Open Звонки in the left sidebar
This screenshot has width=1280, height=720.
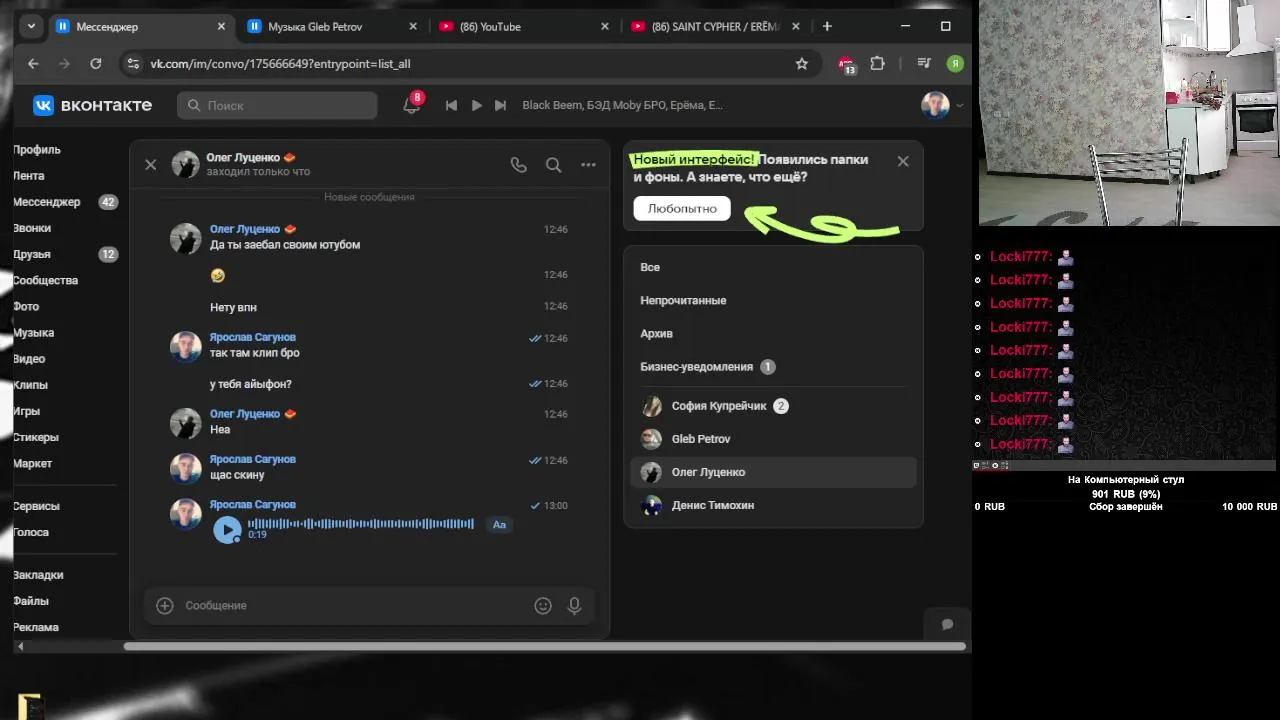[32, 228]
